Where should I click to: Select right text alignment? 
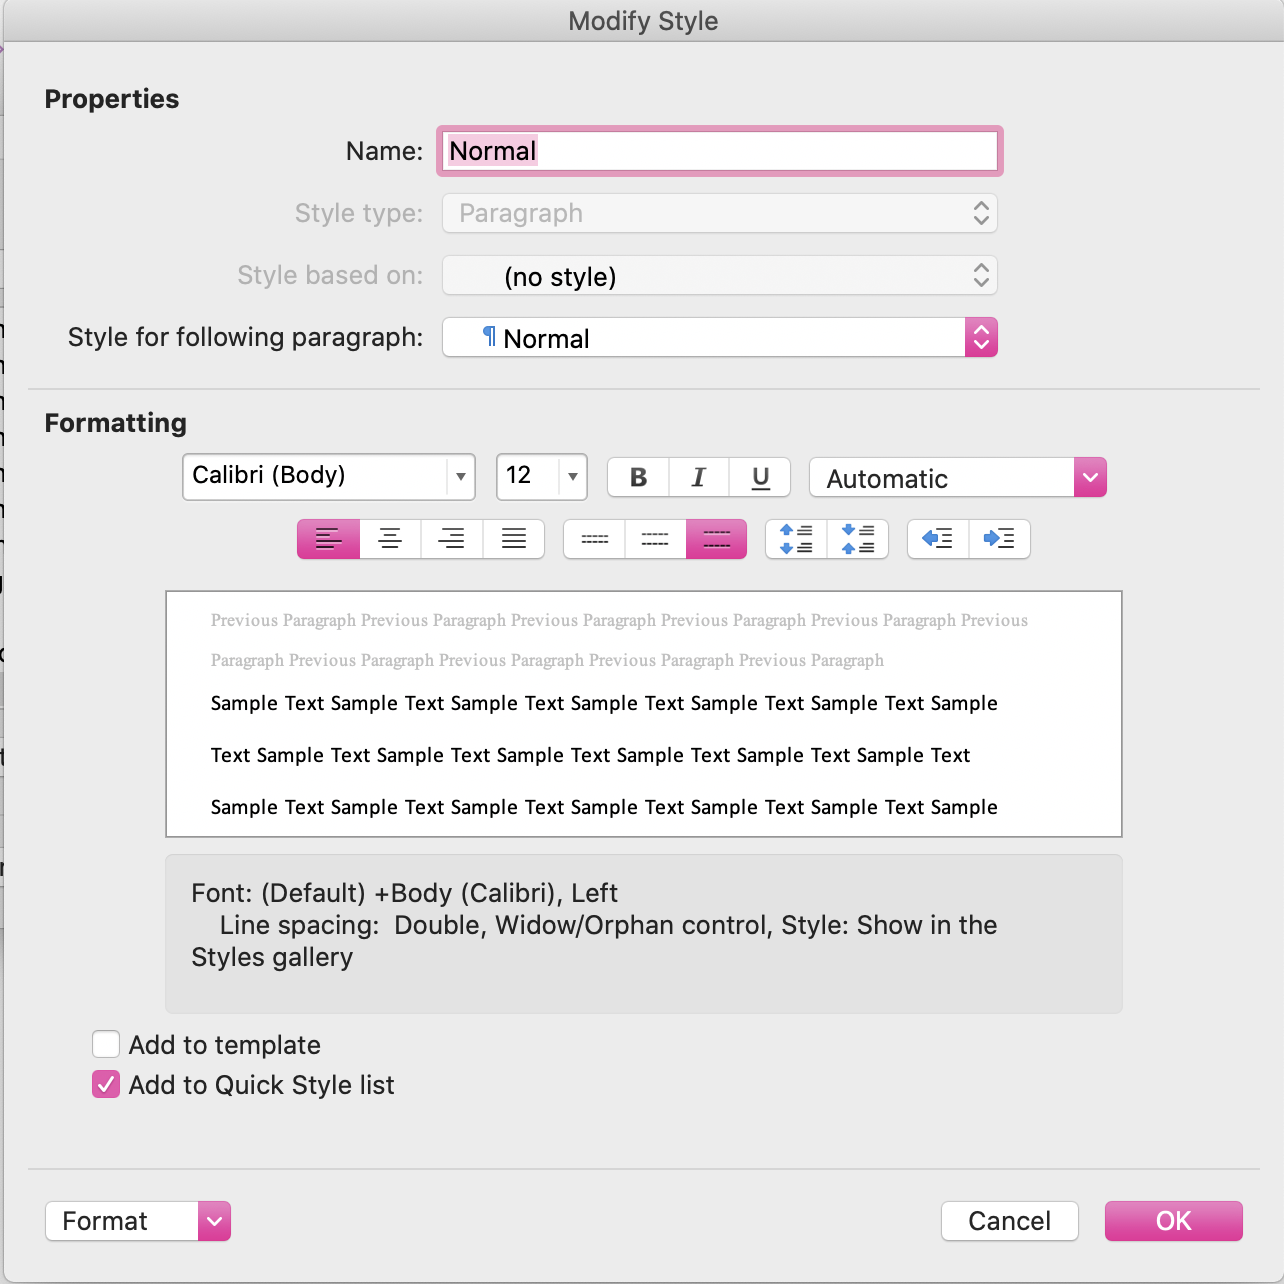tap(452, 539)
